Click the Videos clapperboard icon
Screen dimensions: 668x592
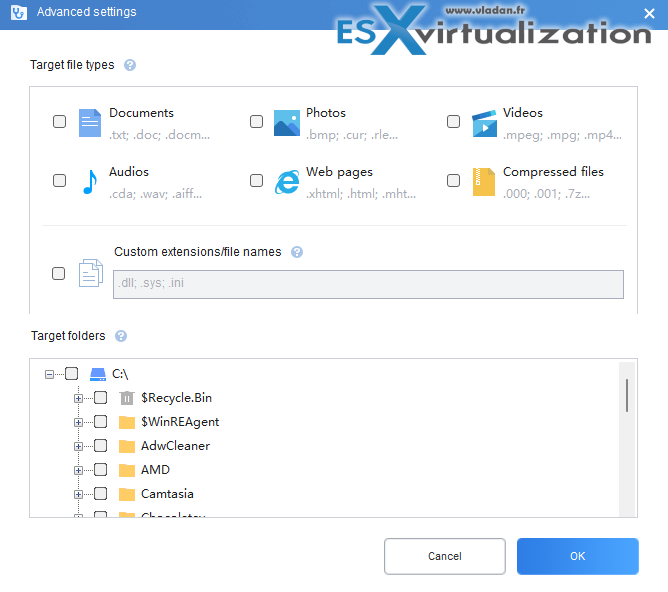(484, 124)
